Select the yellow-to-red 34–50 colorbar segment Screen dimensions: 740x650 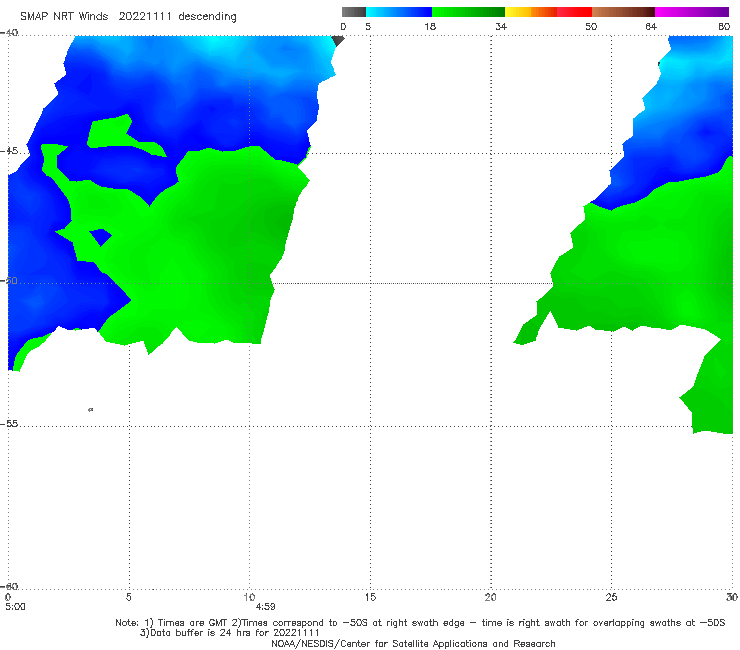(x=548, y=12)
